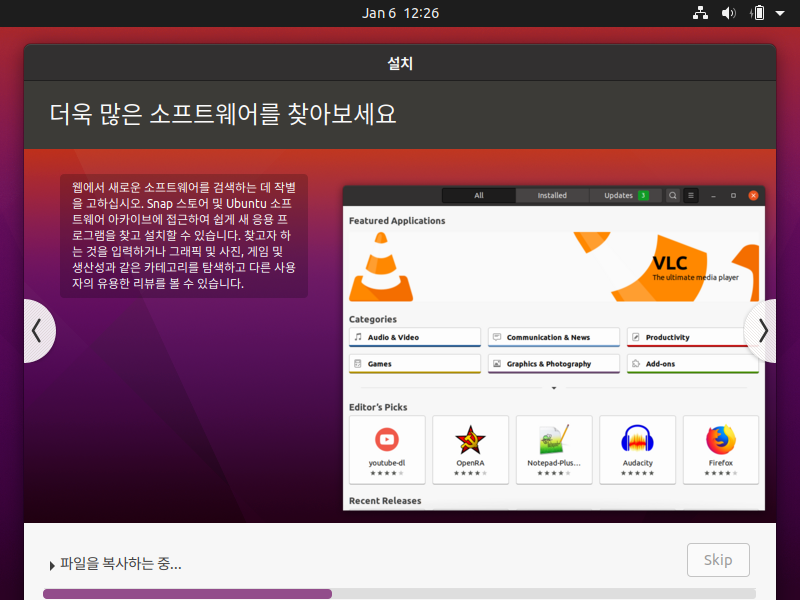
Task: Click the VLC featured banner
Action: click(554, 266)
